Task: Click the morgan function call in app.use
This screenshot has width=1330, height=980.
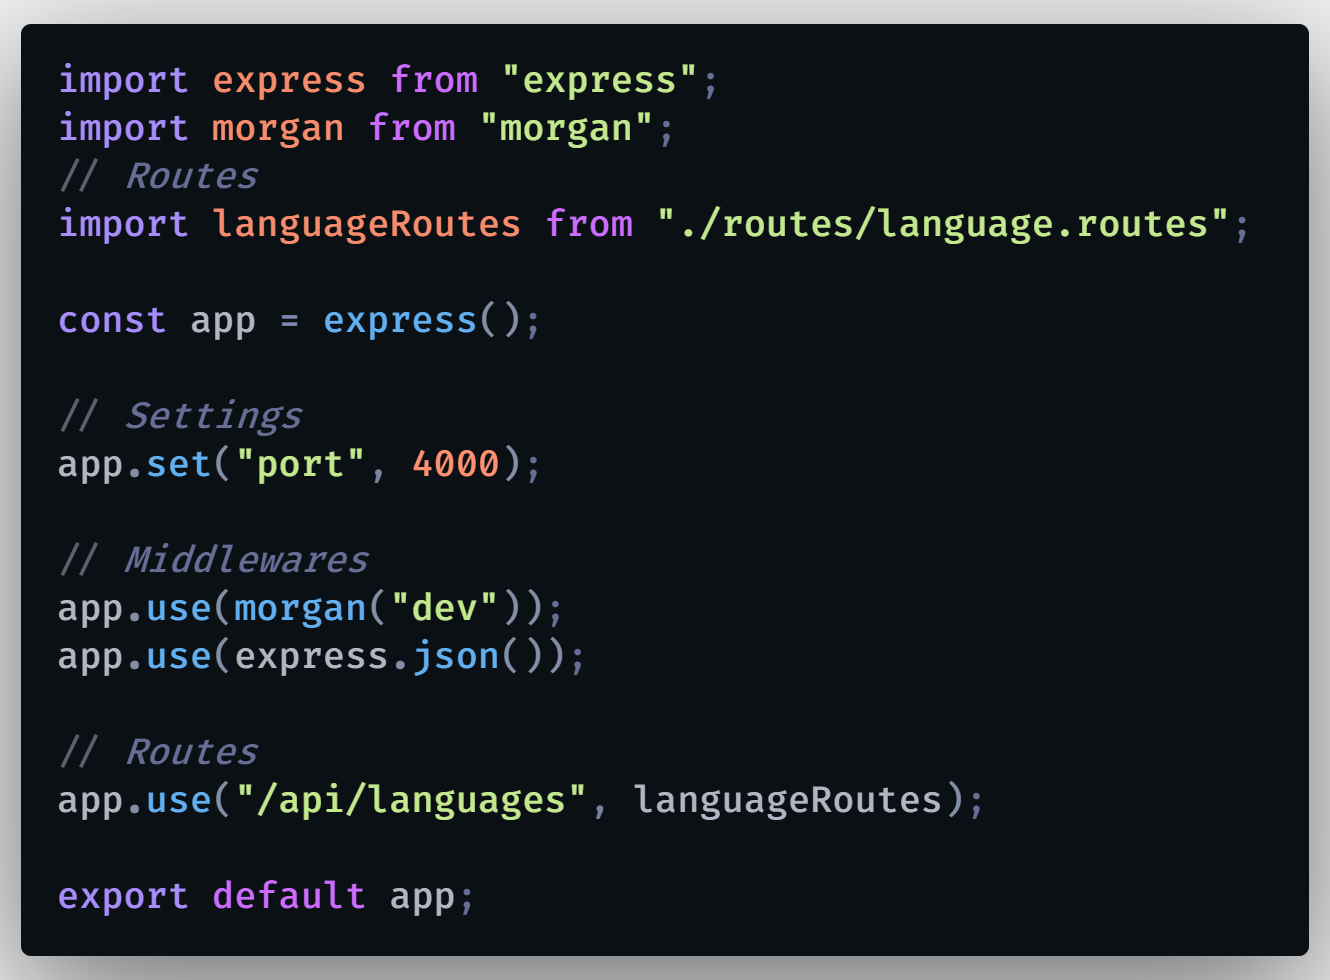Action: [300, 608]
